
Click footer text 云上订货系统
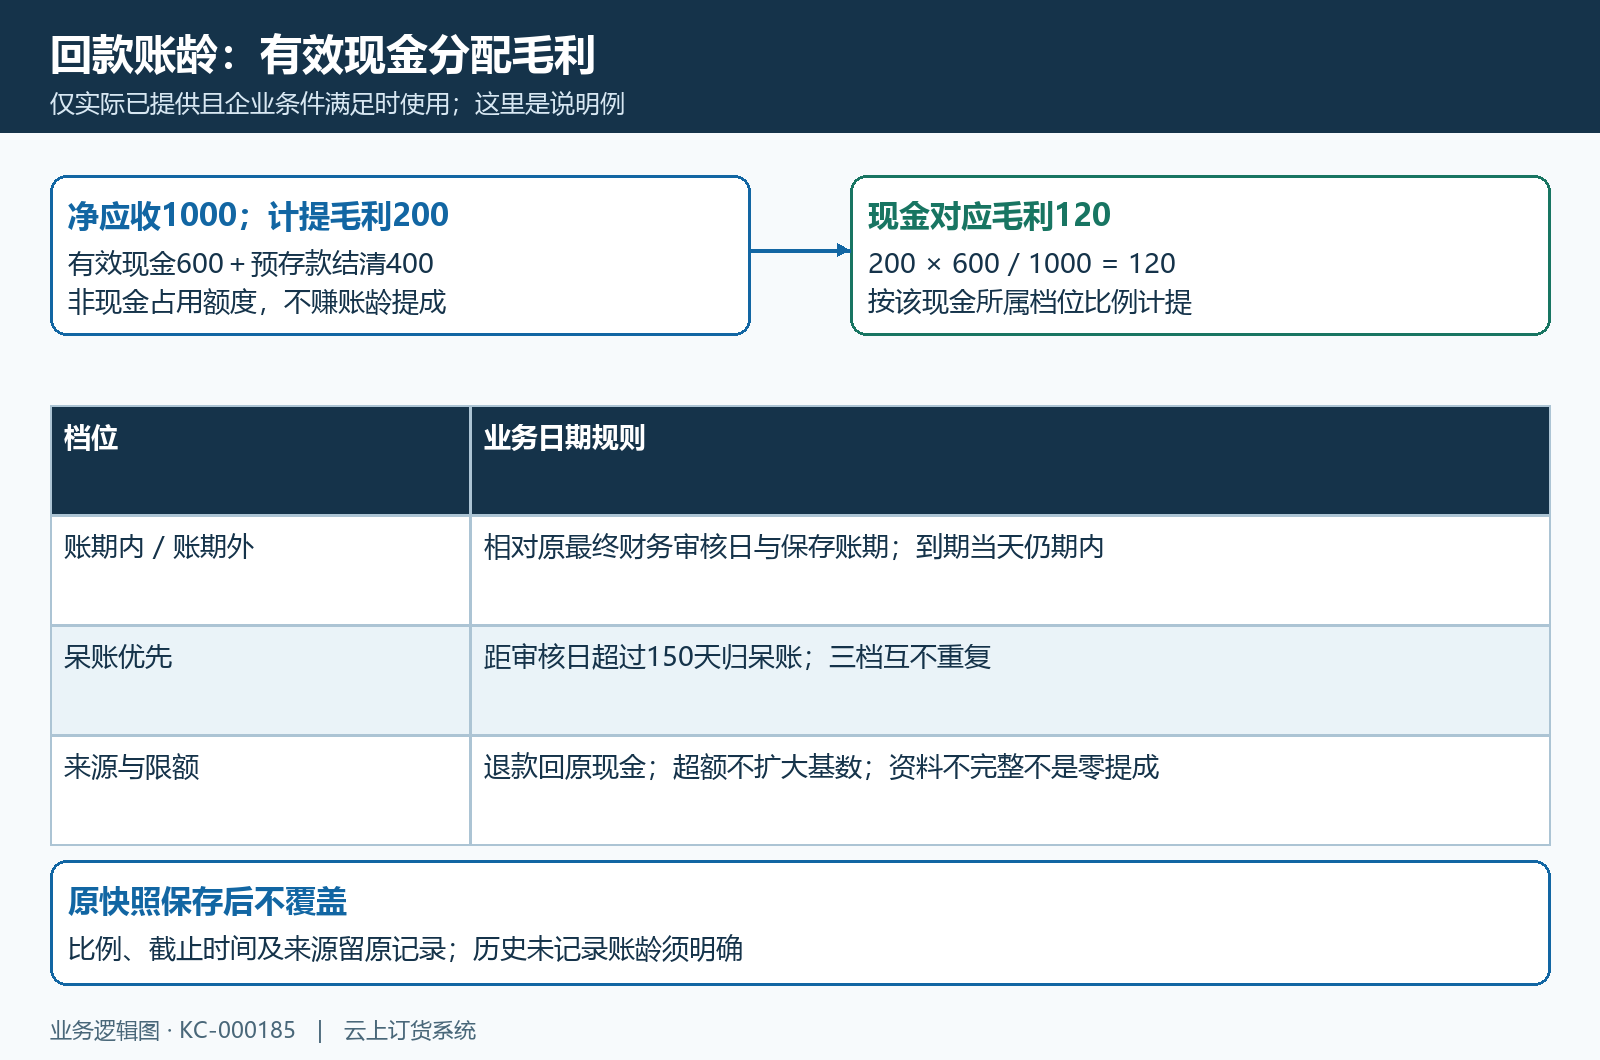coord(410,1031)
